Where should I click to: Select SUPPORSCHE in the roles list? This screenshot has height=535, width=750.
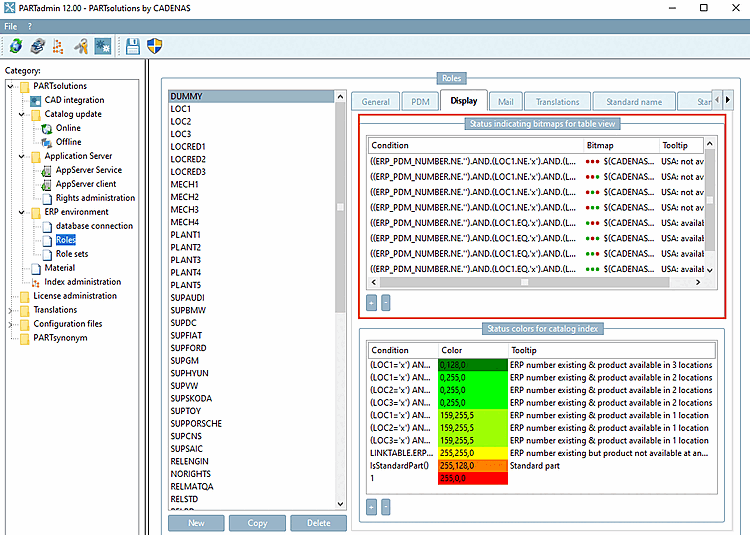click(x=196, y=423)
